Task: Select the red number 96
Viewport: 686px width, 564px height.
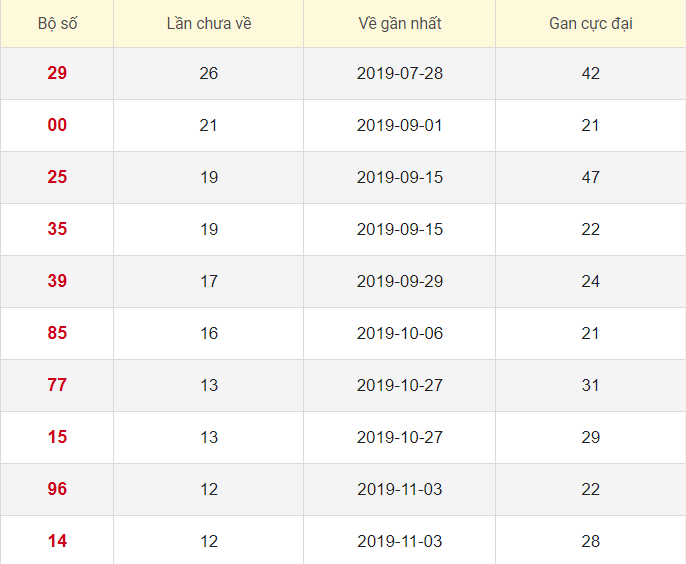Action: (57, 489)
